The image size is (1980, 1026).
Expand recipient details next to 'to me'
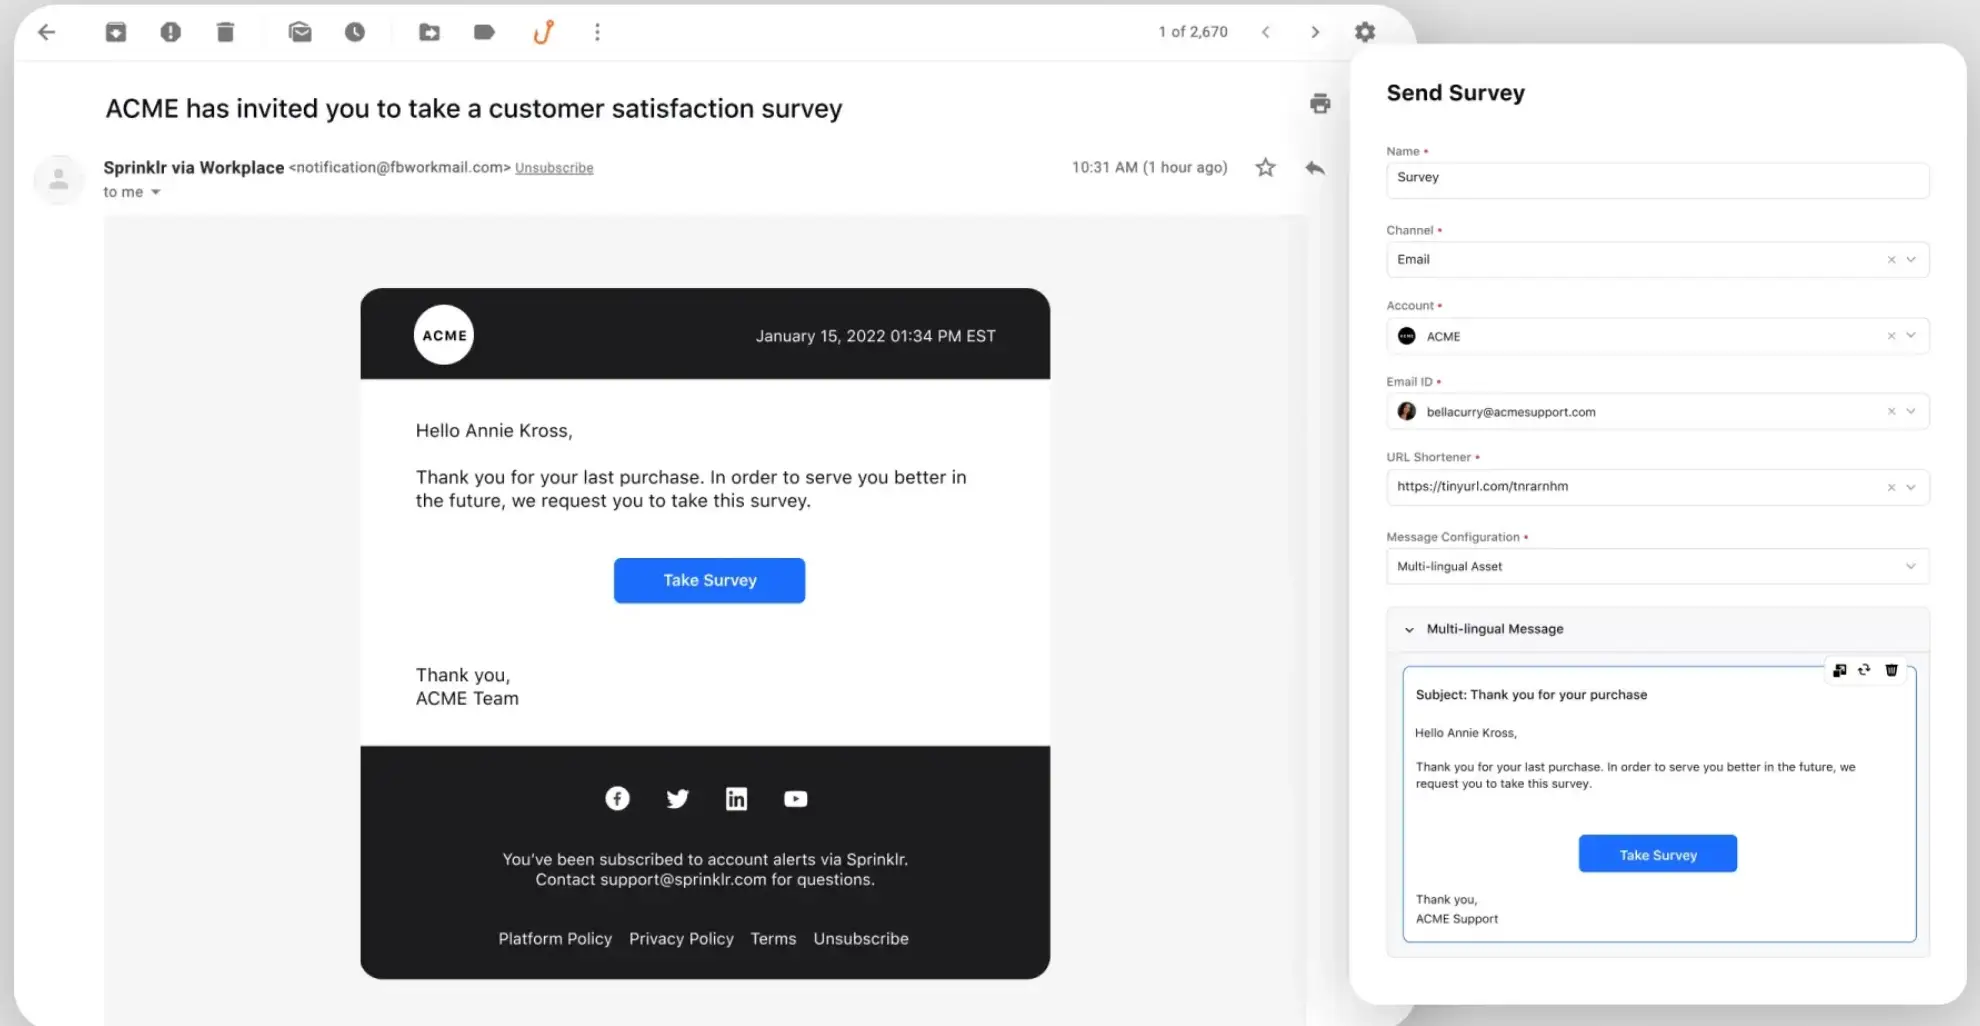155,192
